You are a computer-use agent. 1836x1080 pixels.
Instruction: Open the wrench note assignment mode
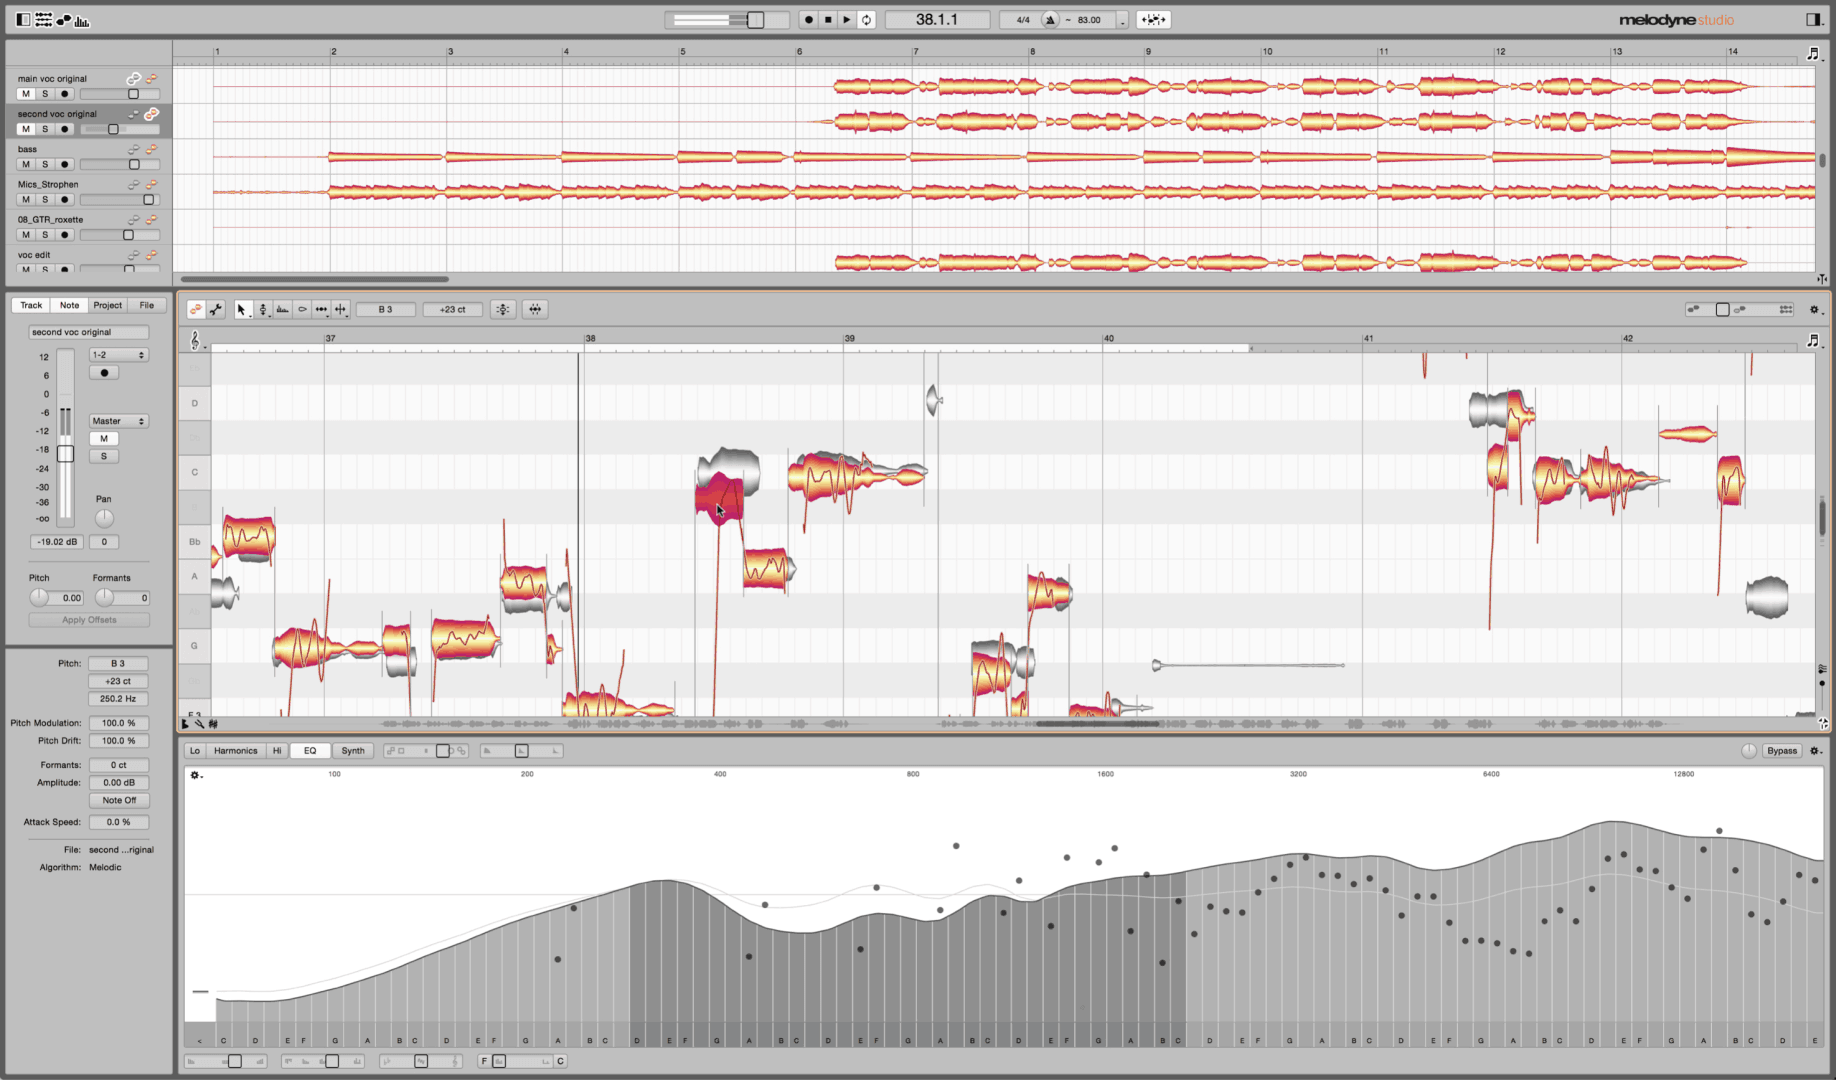[215, 310]
